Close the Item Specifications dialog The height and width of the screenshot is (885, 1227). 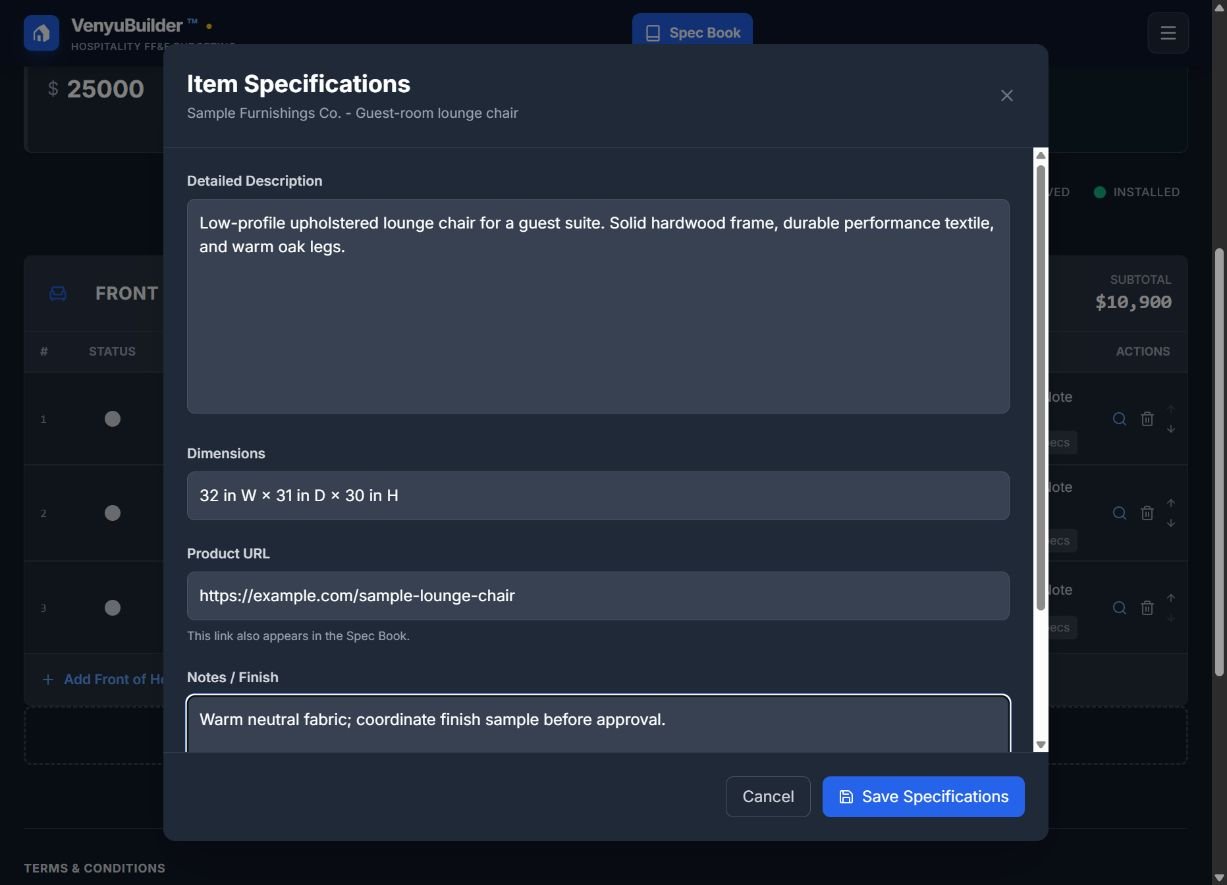(1007, 96)
